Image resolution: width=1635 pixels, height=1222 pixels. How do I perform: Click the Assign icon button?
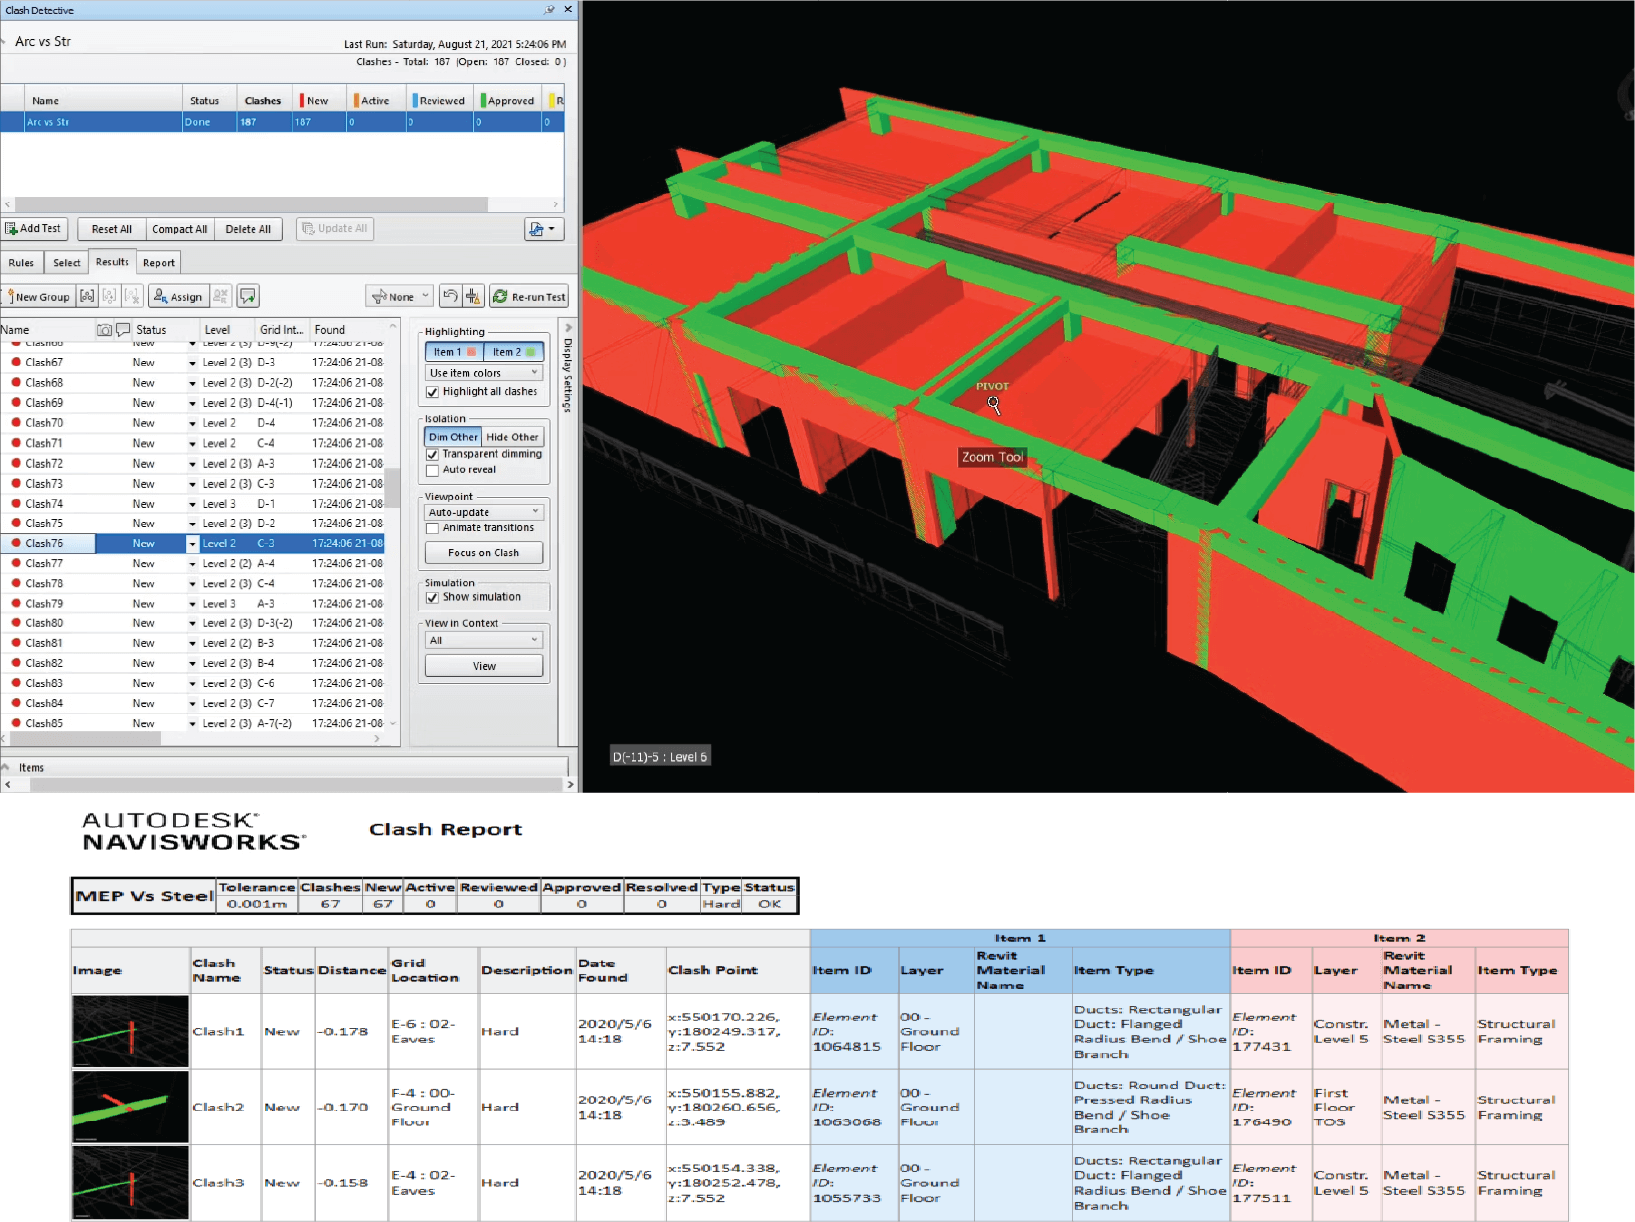pyautogui.click(x=178, y=296)
